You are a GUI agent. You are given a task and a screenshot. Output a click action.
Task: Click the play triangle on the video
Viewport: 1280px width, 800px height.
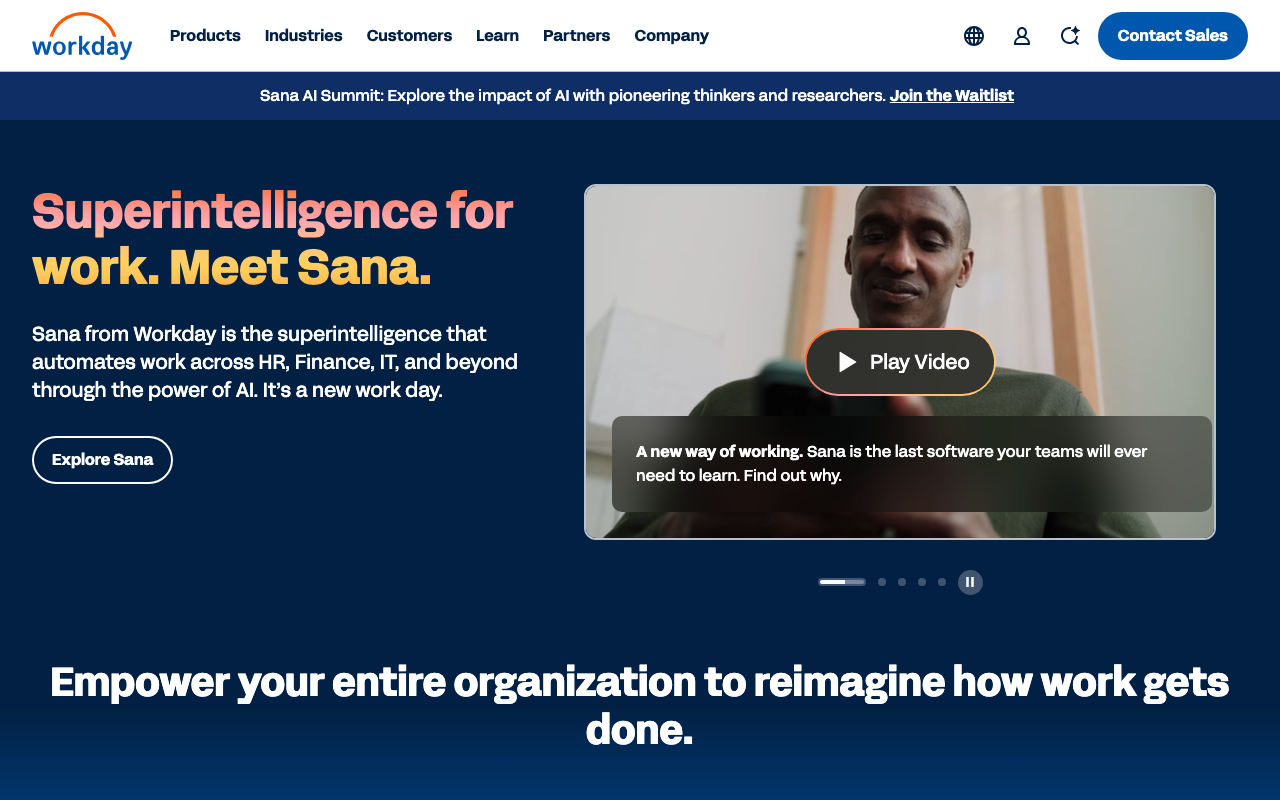tap(847, 362)
